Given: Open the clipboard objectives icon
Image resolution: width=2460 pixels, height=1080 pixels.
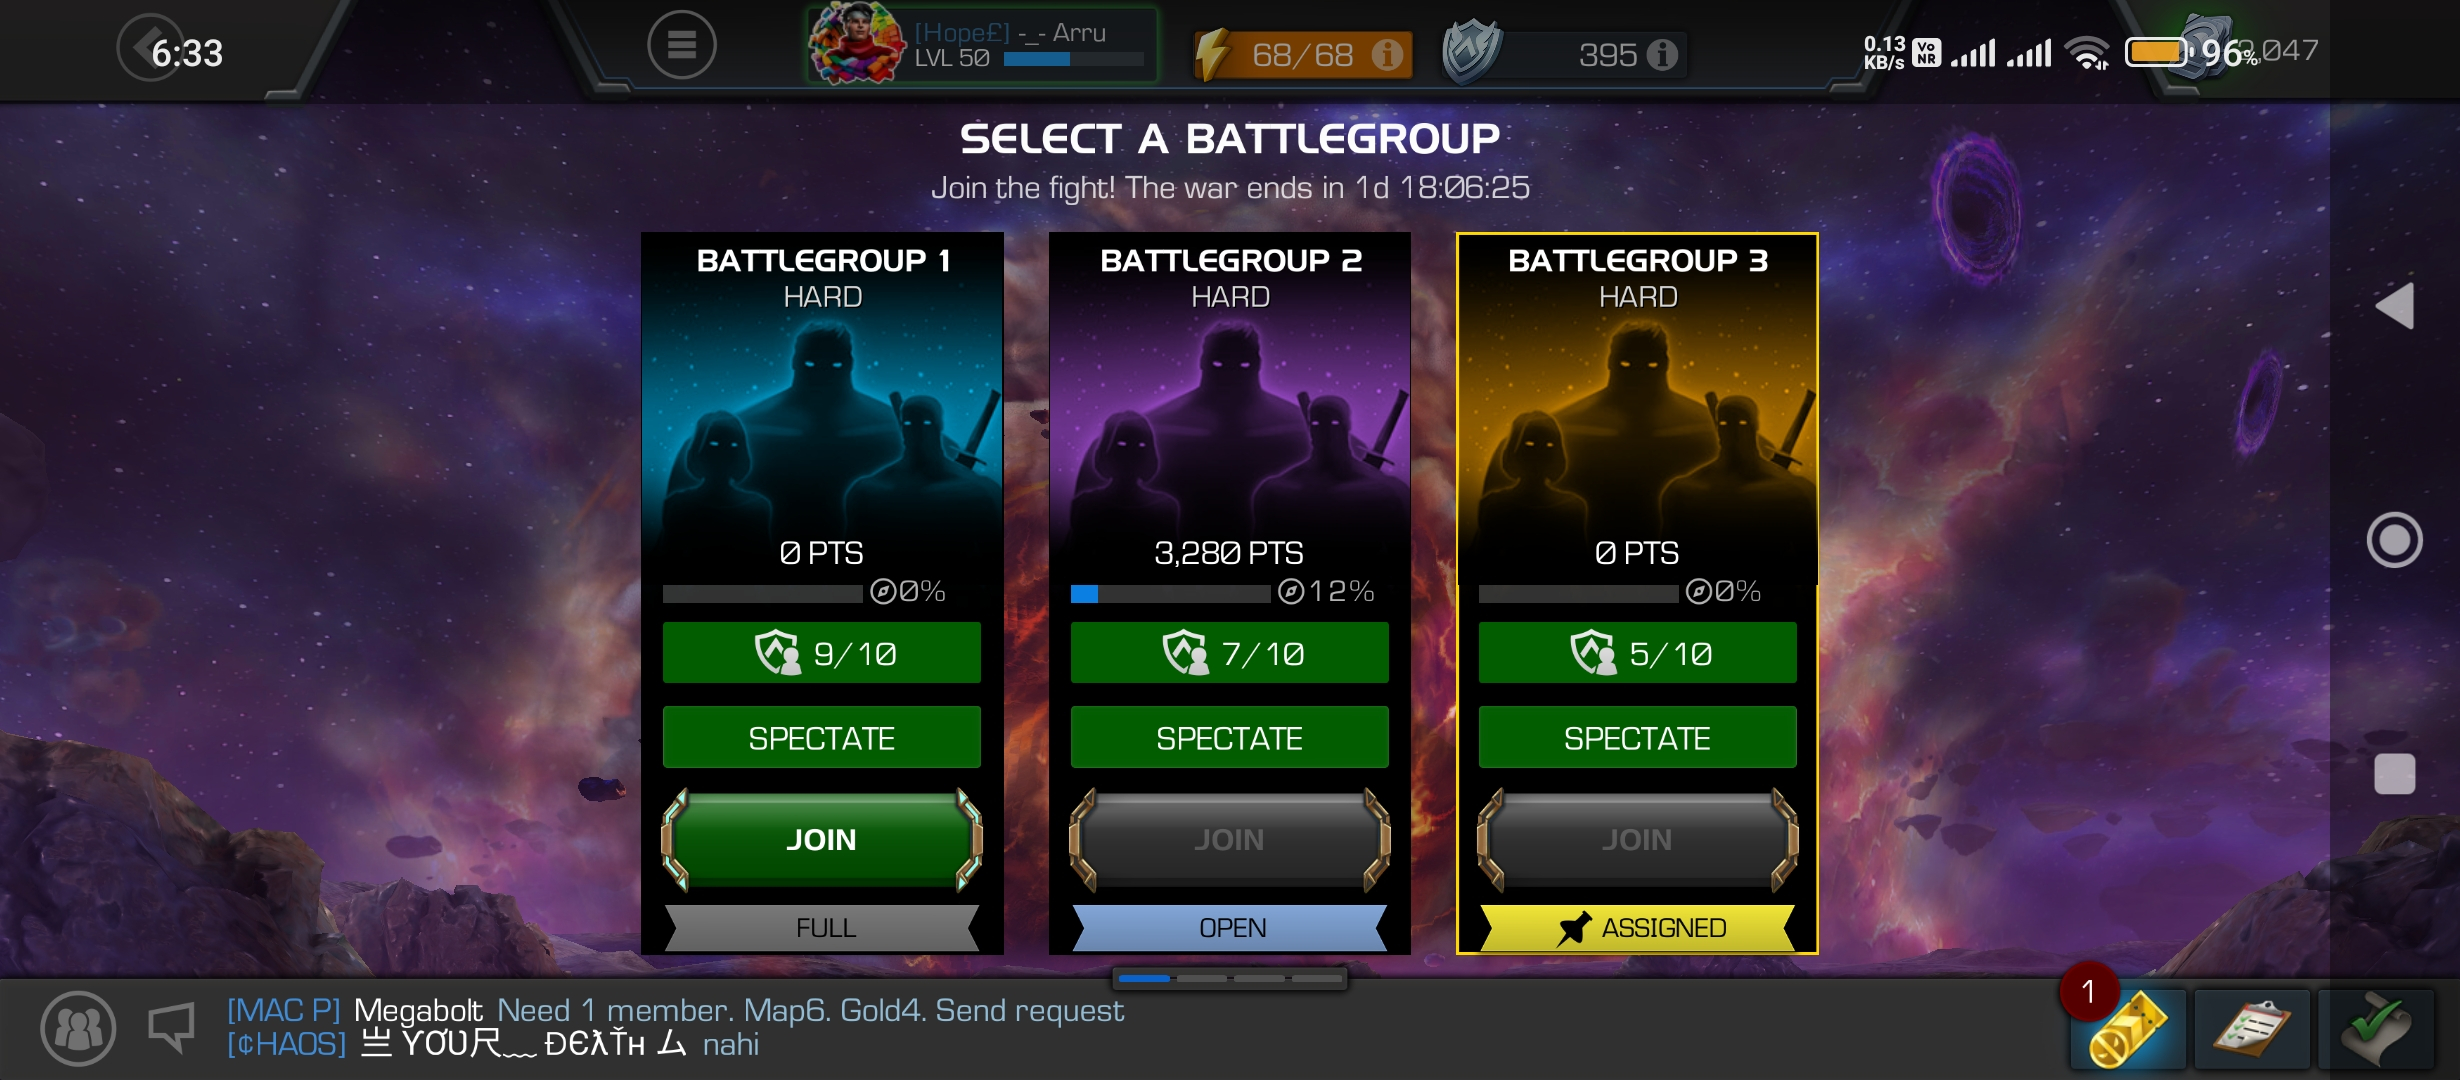Looking at the screenshot, I should 2252,1030.
